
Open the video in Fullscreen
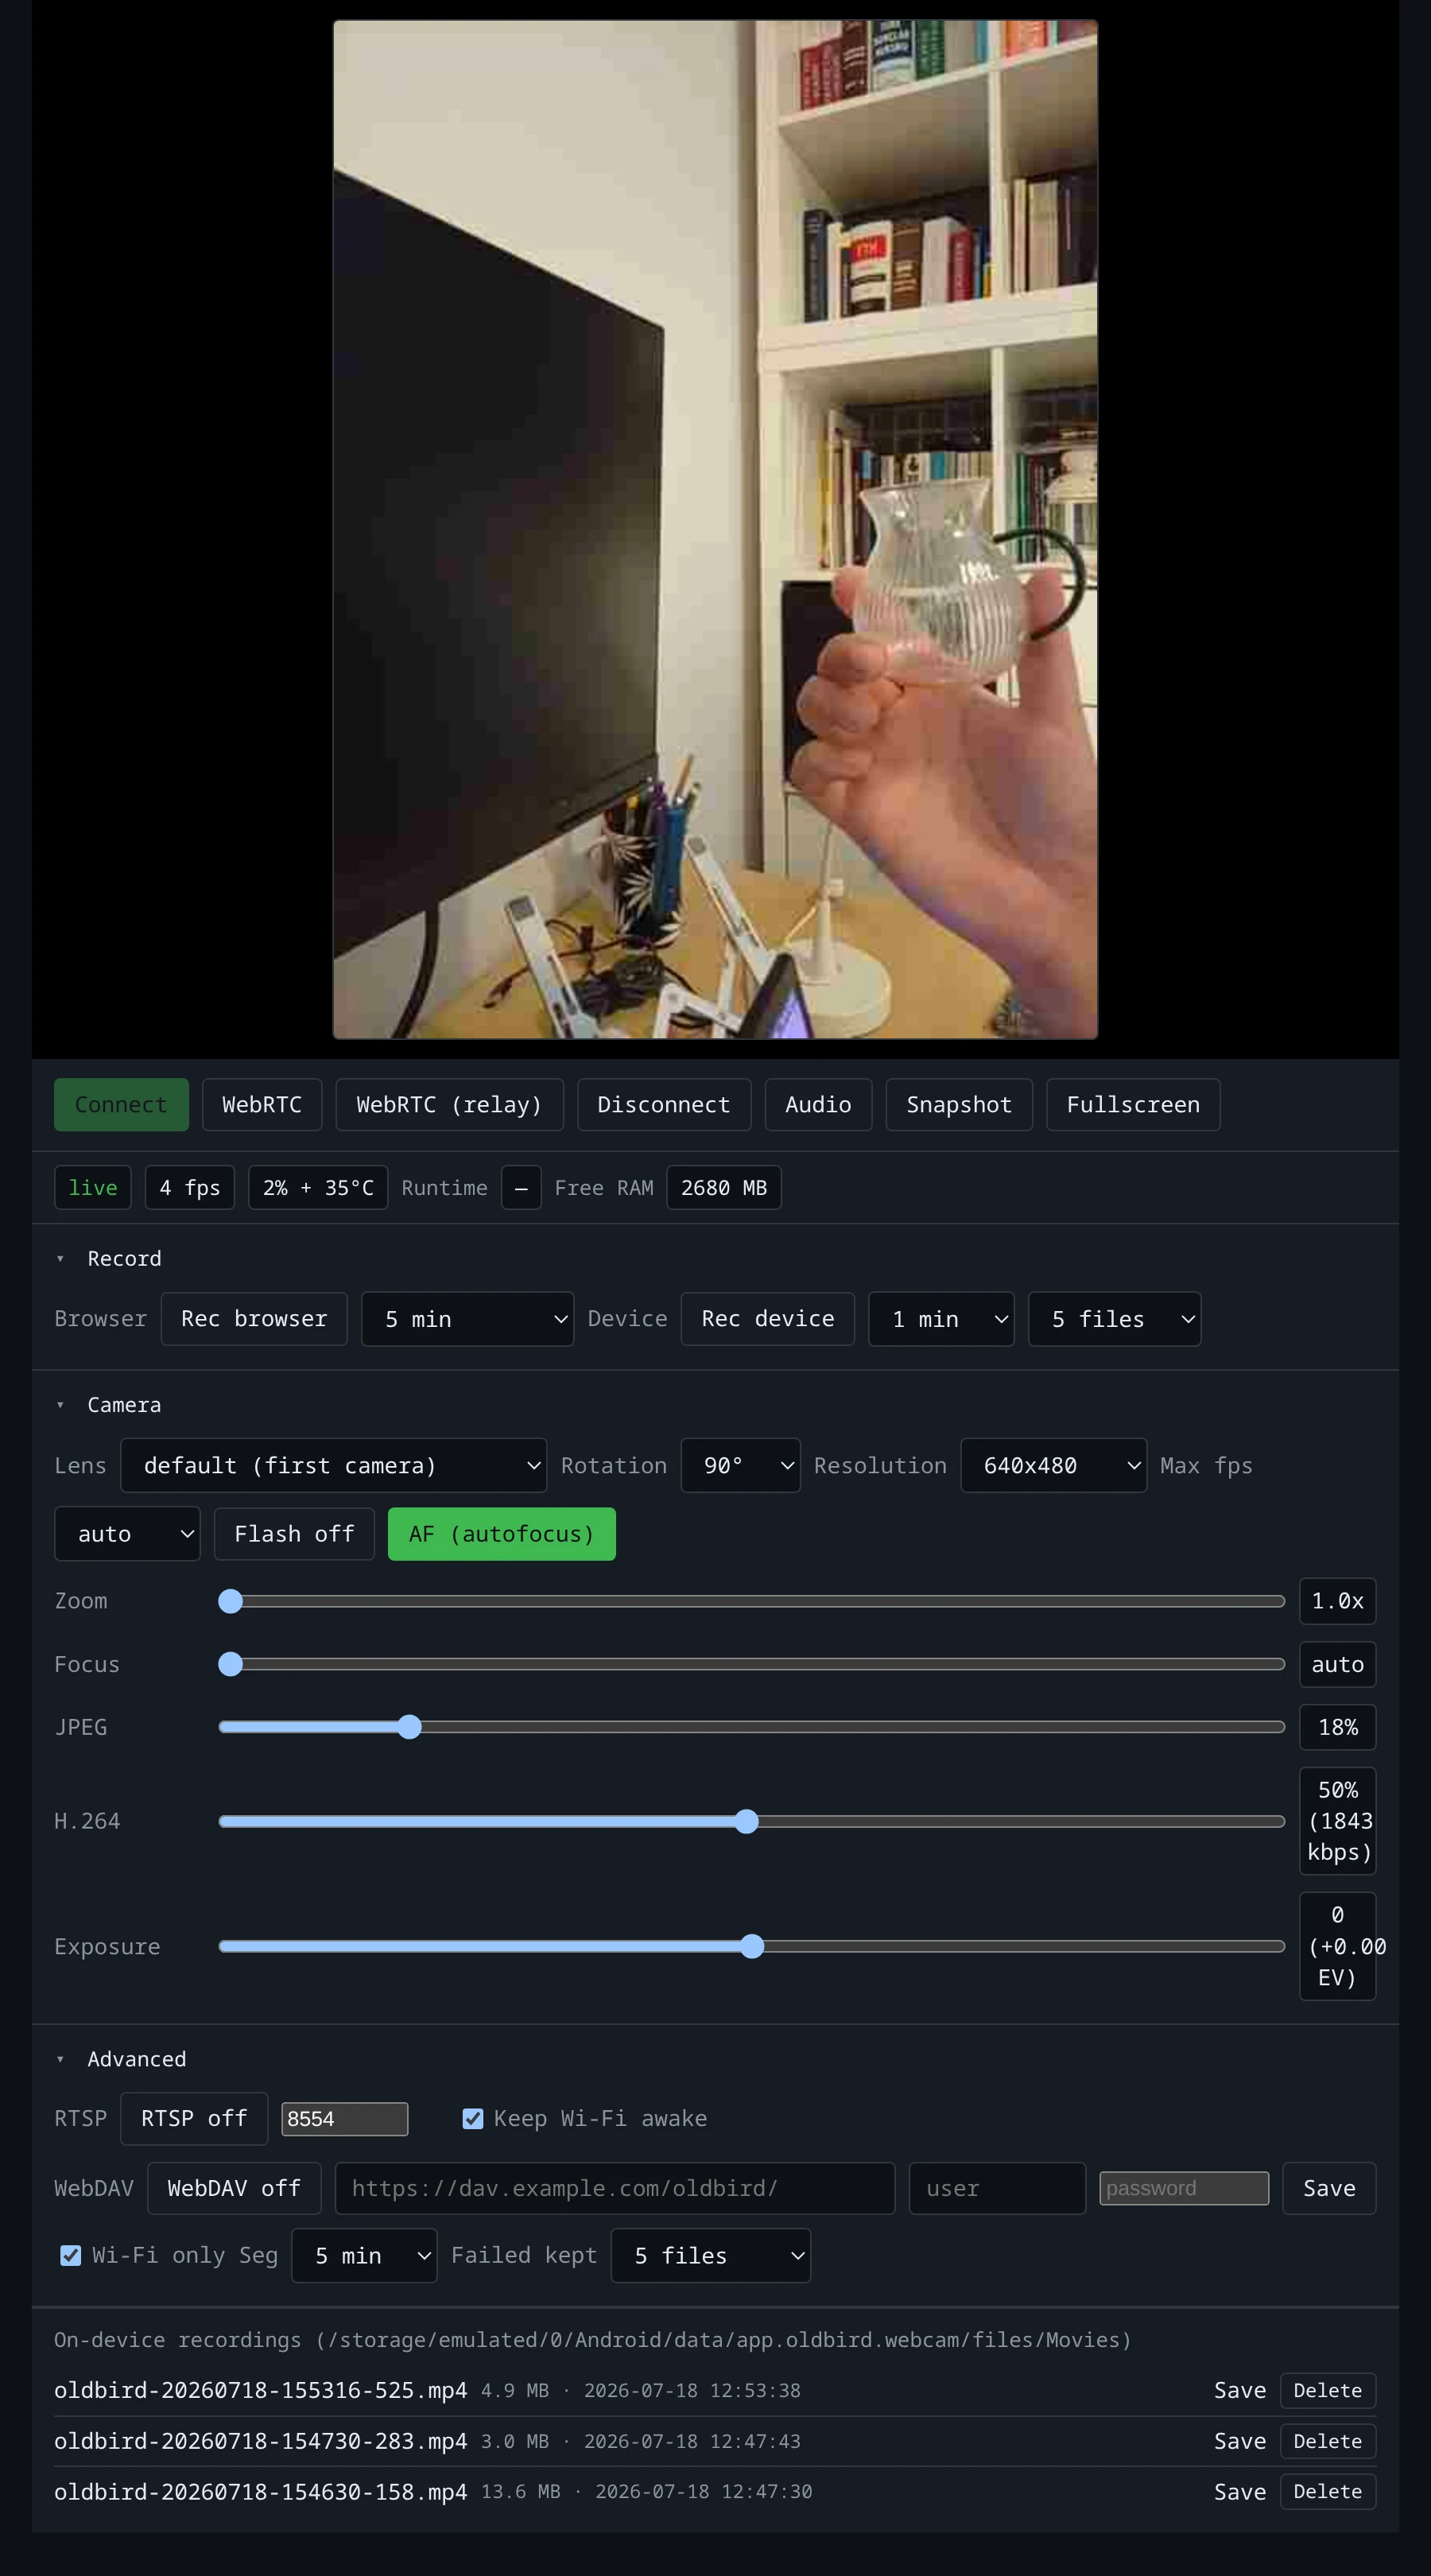pyautogui.click(x=1133, y=1104)
